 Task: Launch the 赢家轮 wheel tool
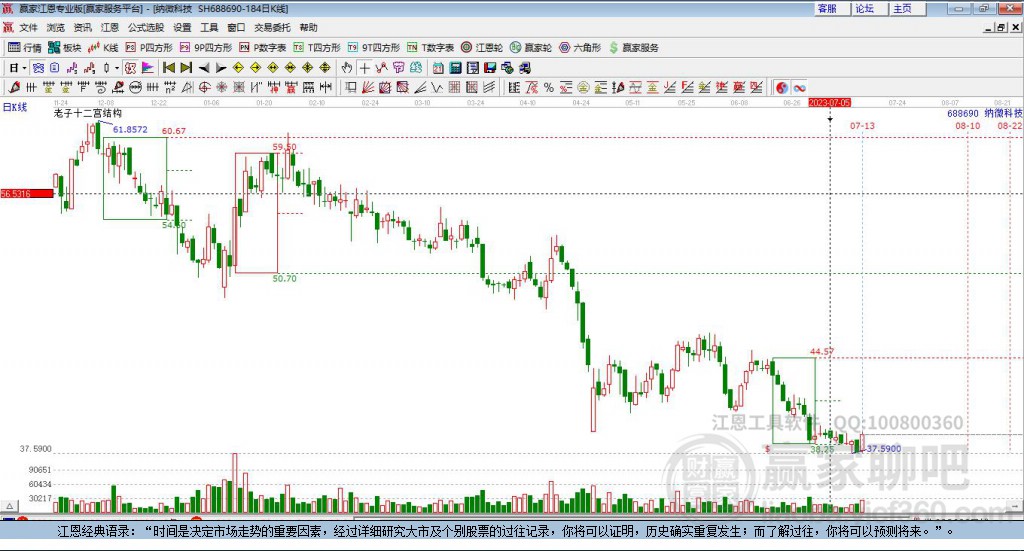530,48
